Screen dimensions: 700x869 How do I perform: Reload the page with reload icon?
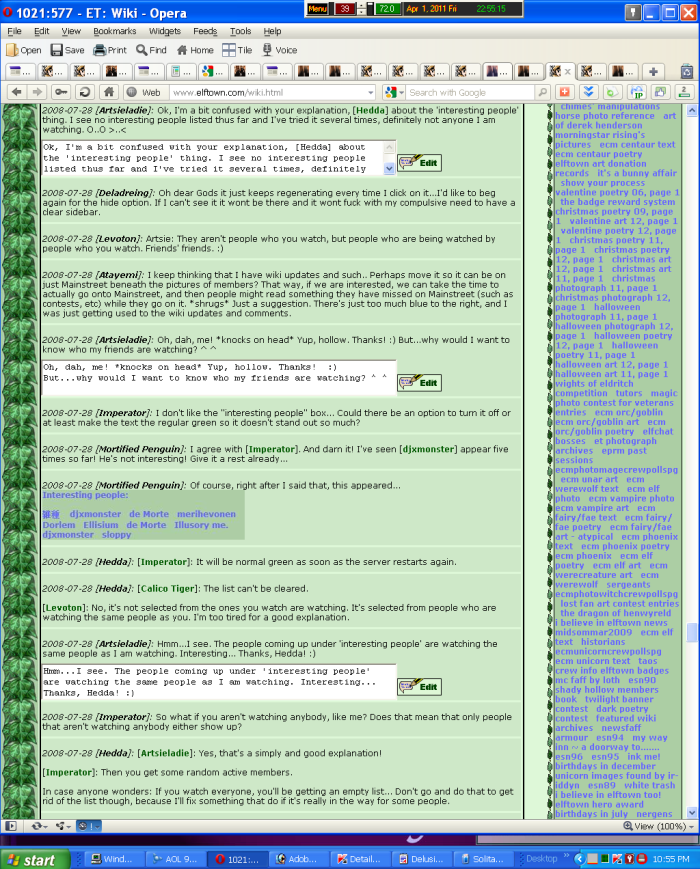[x=85, y=92]
